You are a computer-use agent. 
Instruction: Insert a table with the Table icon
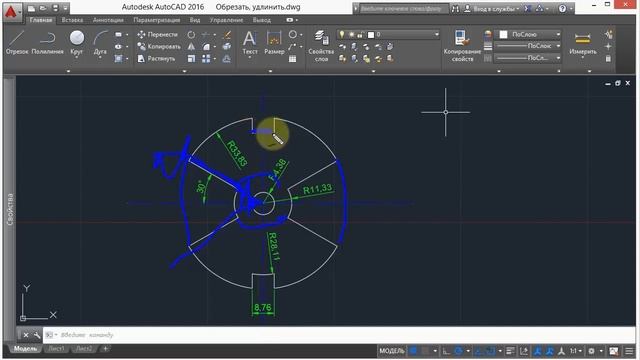[292, 59]
